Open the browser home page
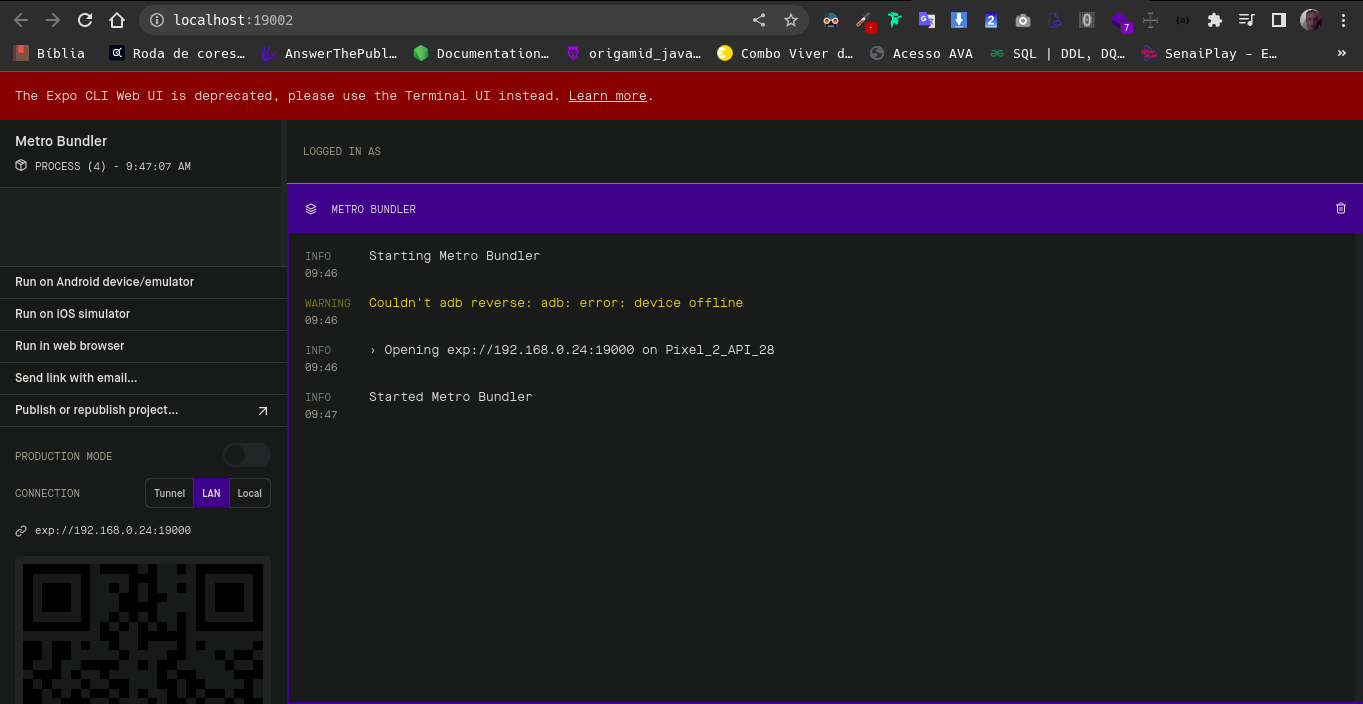 [117, 20]
